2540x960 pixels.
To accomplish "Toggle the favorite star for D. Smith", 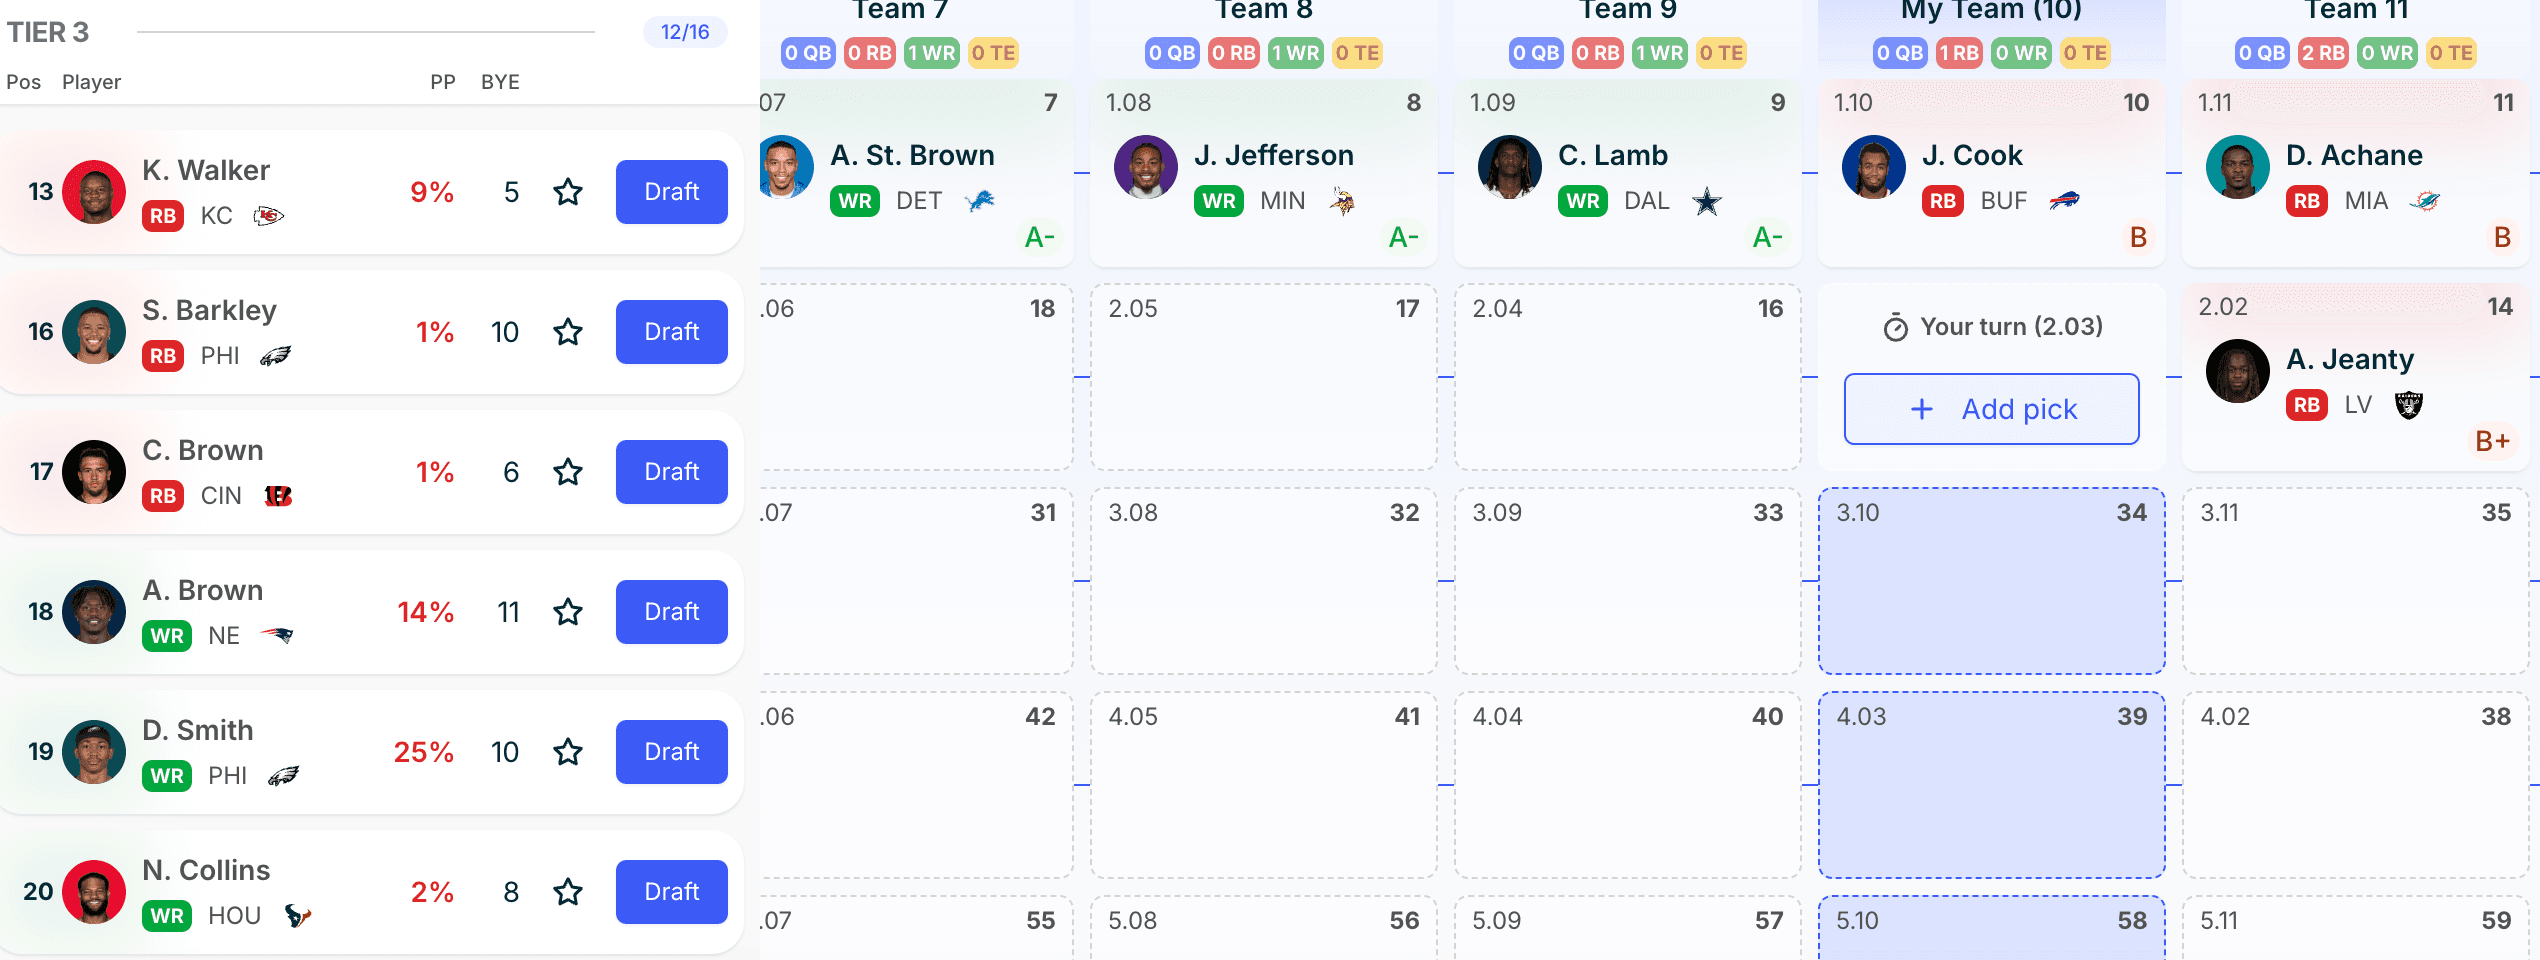I will click(568, 752).
